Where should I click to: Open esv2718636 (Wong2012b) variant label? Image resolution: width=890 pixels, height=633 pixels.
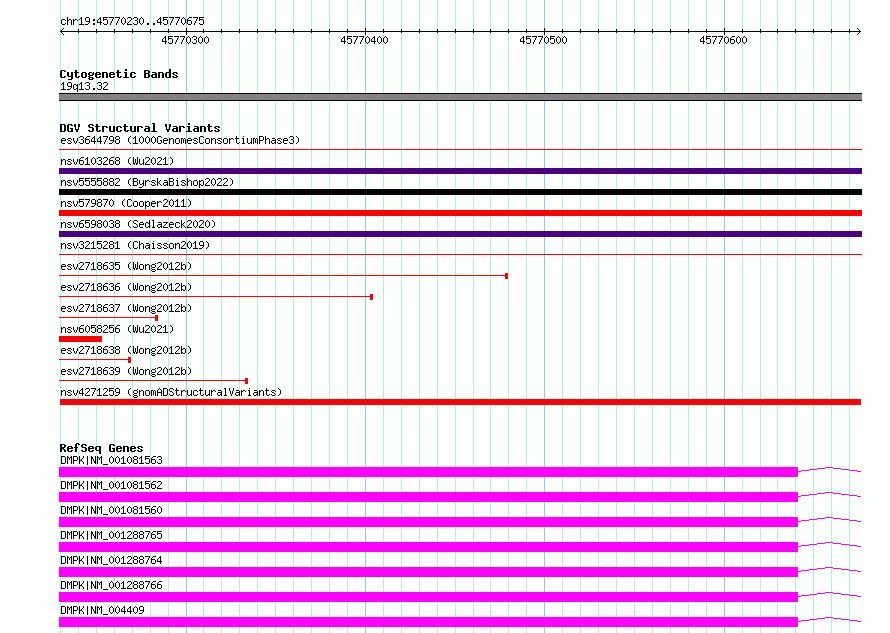[126, 287]
